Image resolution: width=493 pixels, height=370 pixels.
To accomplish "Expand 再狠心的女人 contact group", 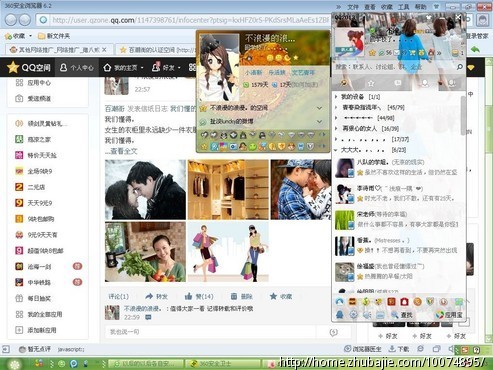I will coord(367,128).
